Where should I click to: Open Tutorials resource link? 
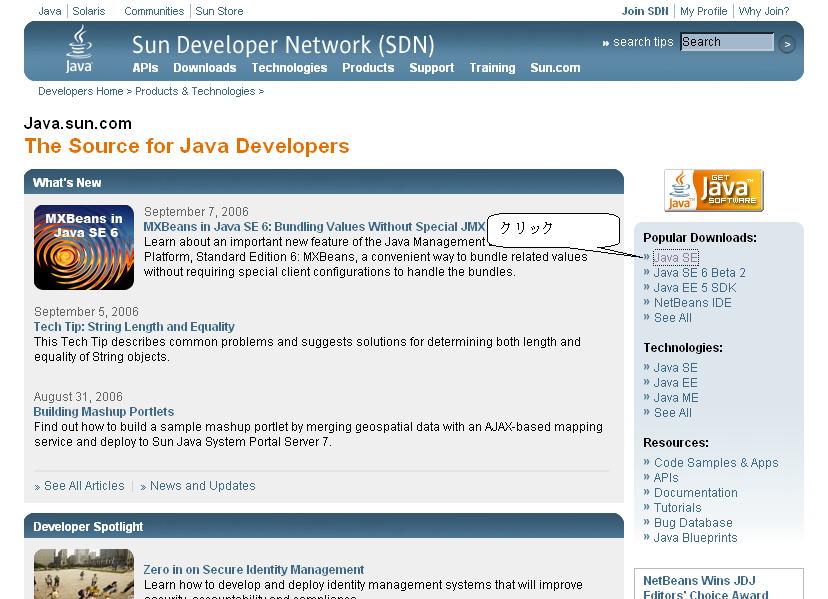click(x=678, y=508)
